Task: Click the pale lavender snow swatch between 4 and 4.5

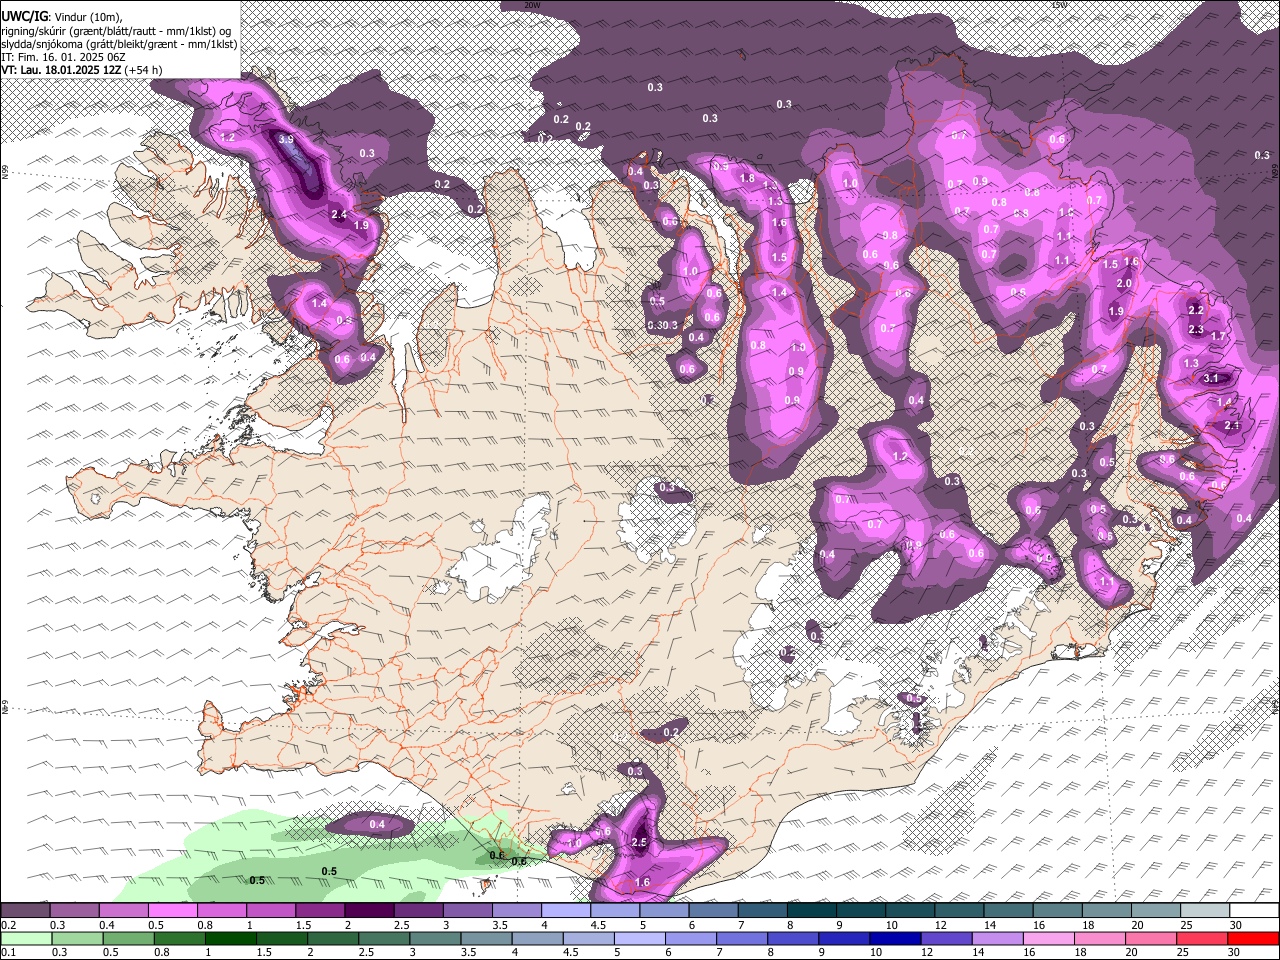Action: tap(566, 910)
